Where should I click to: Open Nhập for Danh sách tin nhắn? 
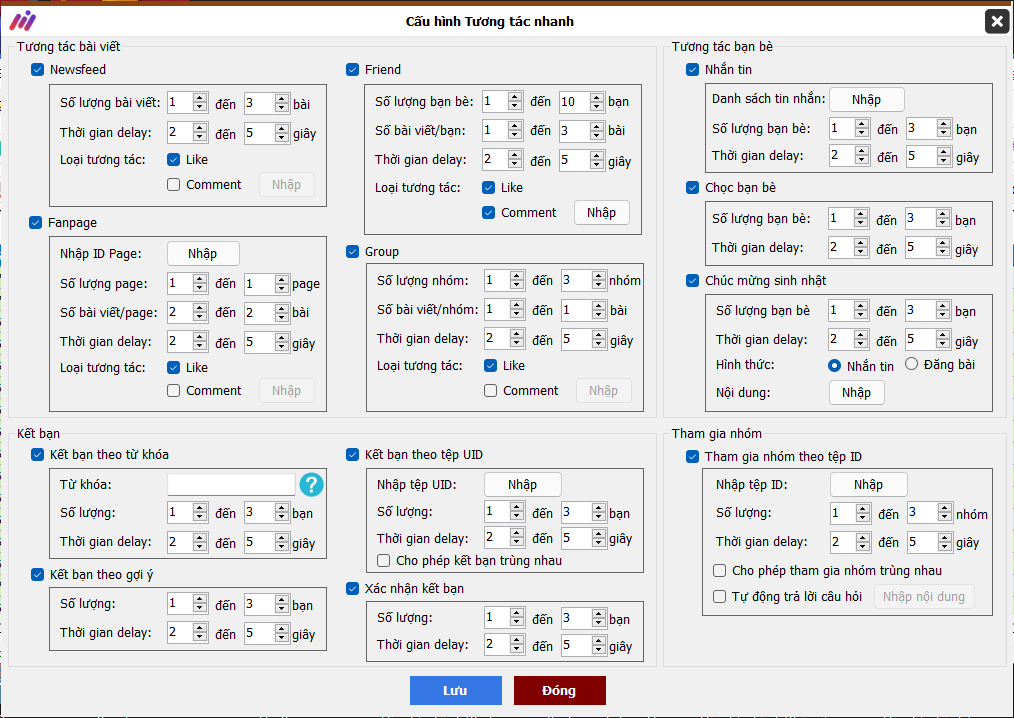pyautogui.click(x=866, y=99)
